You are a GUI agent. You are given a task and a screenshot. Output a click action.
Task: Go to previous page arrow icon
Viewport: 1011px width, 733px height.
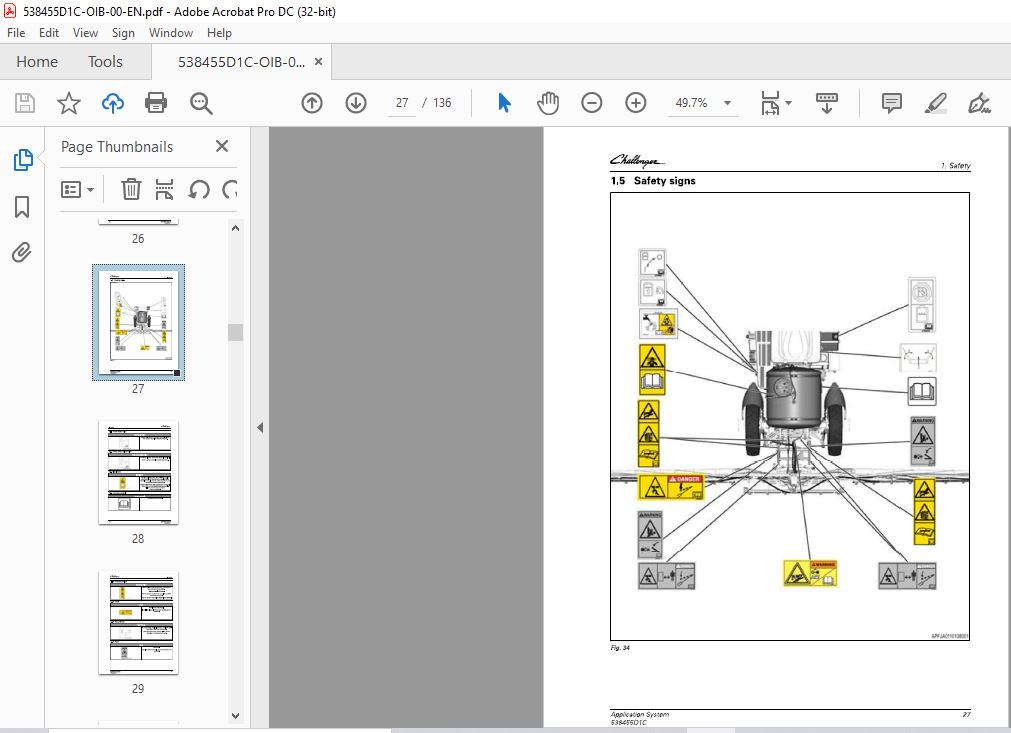point(312,103)
